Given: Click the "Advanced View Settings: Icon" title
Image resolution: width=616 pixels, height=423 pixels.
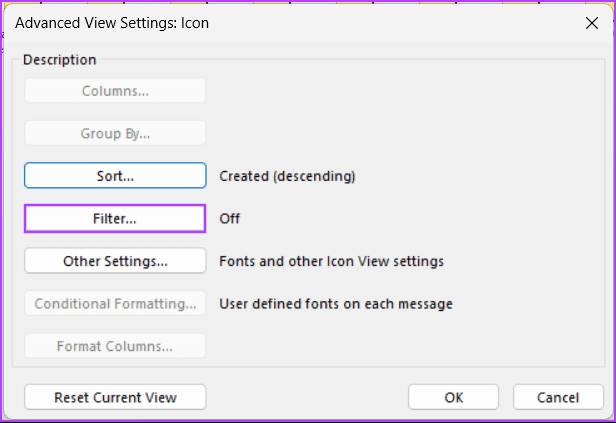Looking at the screenshot, I should [x=112, y=21].
